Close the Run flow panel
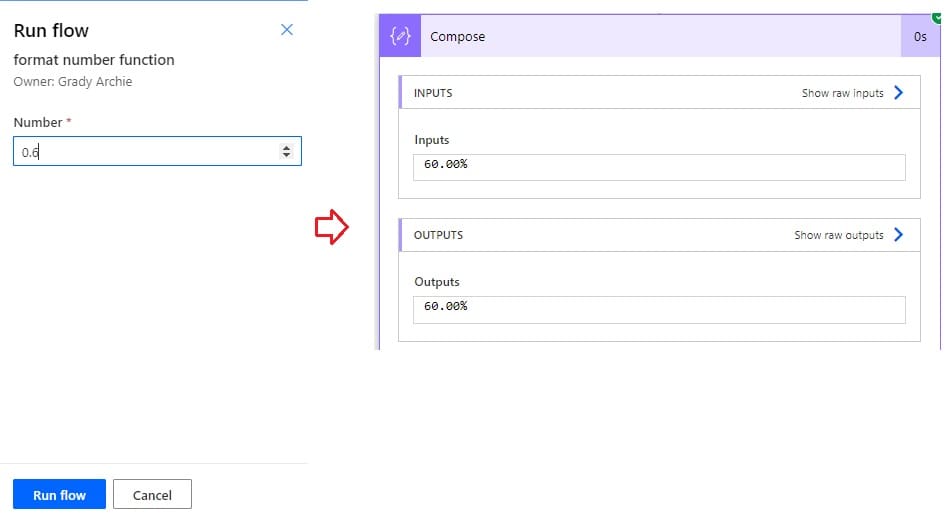Screen dimensions: 952x522 pyautogui.click(x=287, y=30)
